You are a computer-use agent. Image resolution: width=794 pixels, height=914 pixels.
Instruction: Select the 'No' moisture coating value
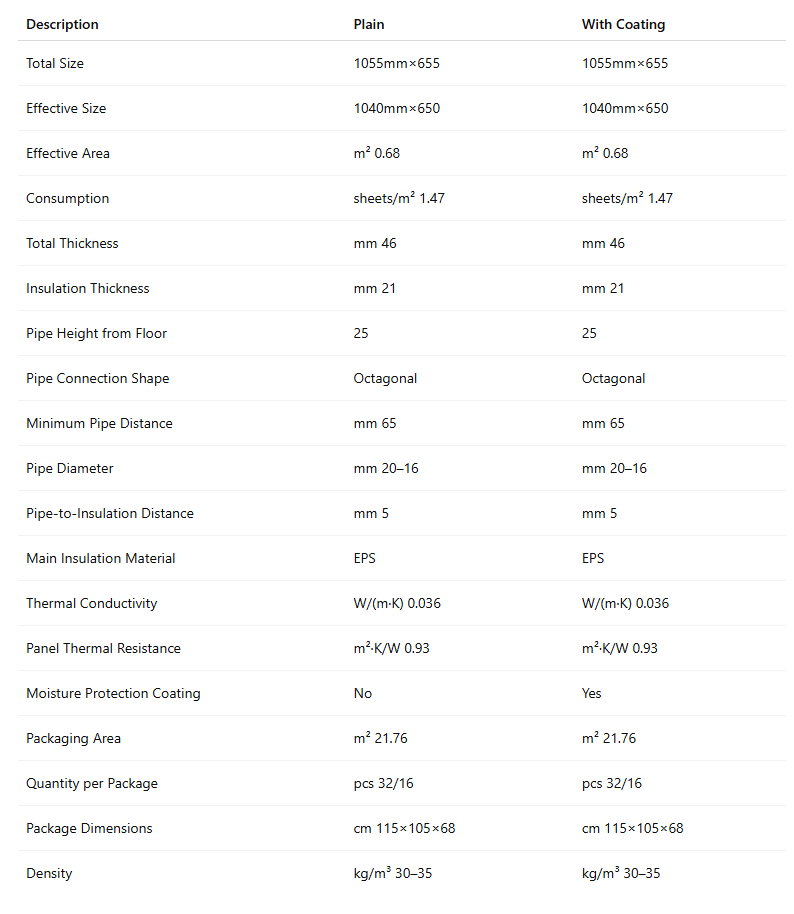[363, 693]
